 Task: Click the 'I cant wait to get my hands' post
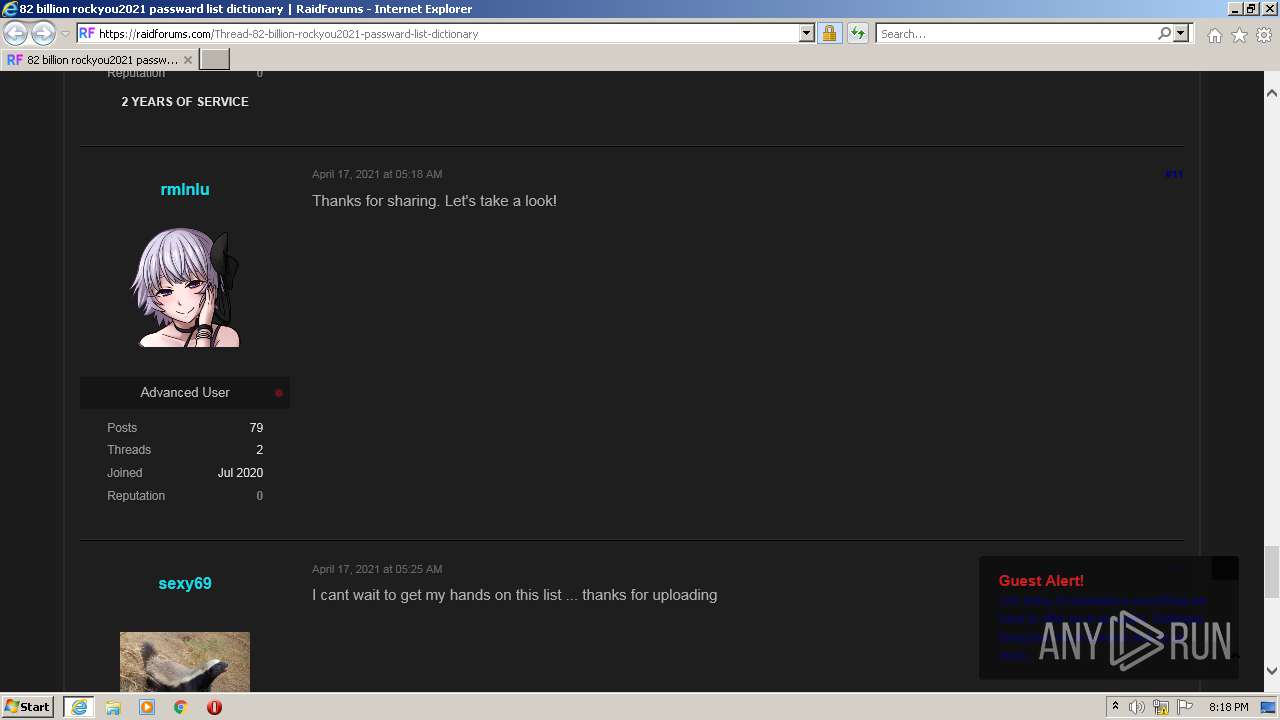pyautogui.click(x=514, y=595)
